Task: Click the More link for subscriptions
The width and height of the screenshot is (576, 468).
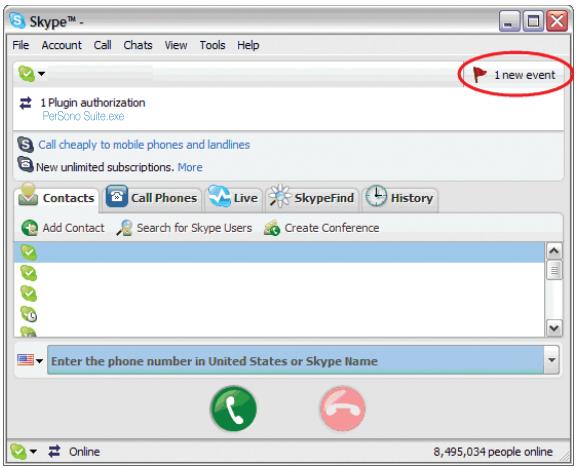Action: (x=190, y=167)
